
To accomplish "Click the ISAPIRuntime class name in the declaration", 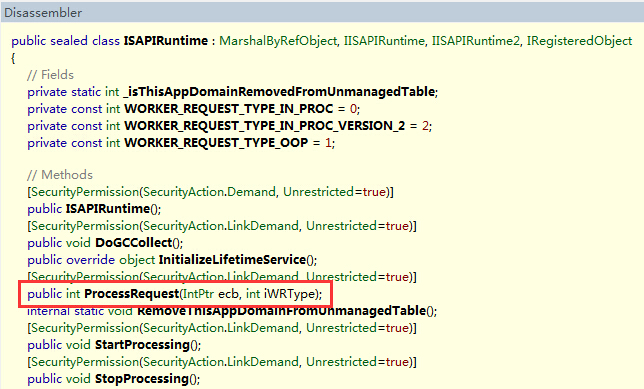I will tap(166, 41).
